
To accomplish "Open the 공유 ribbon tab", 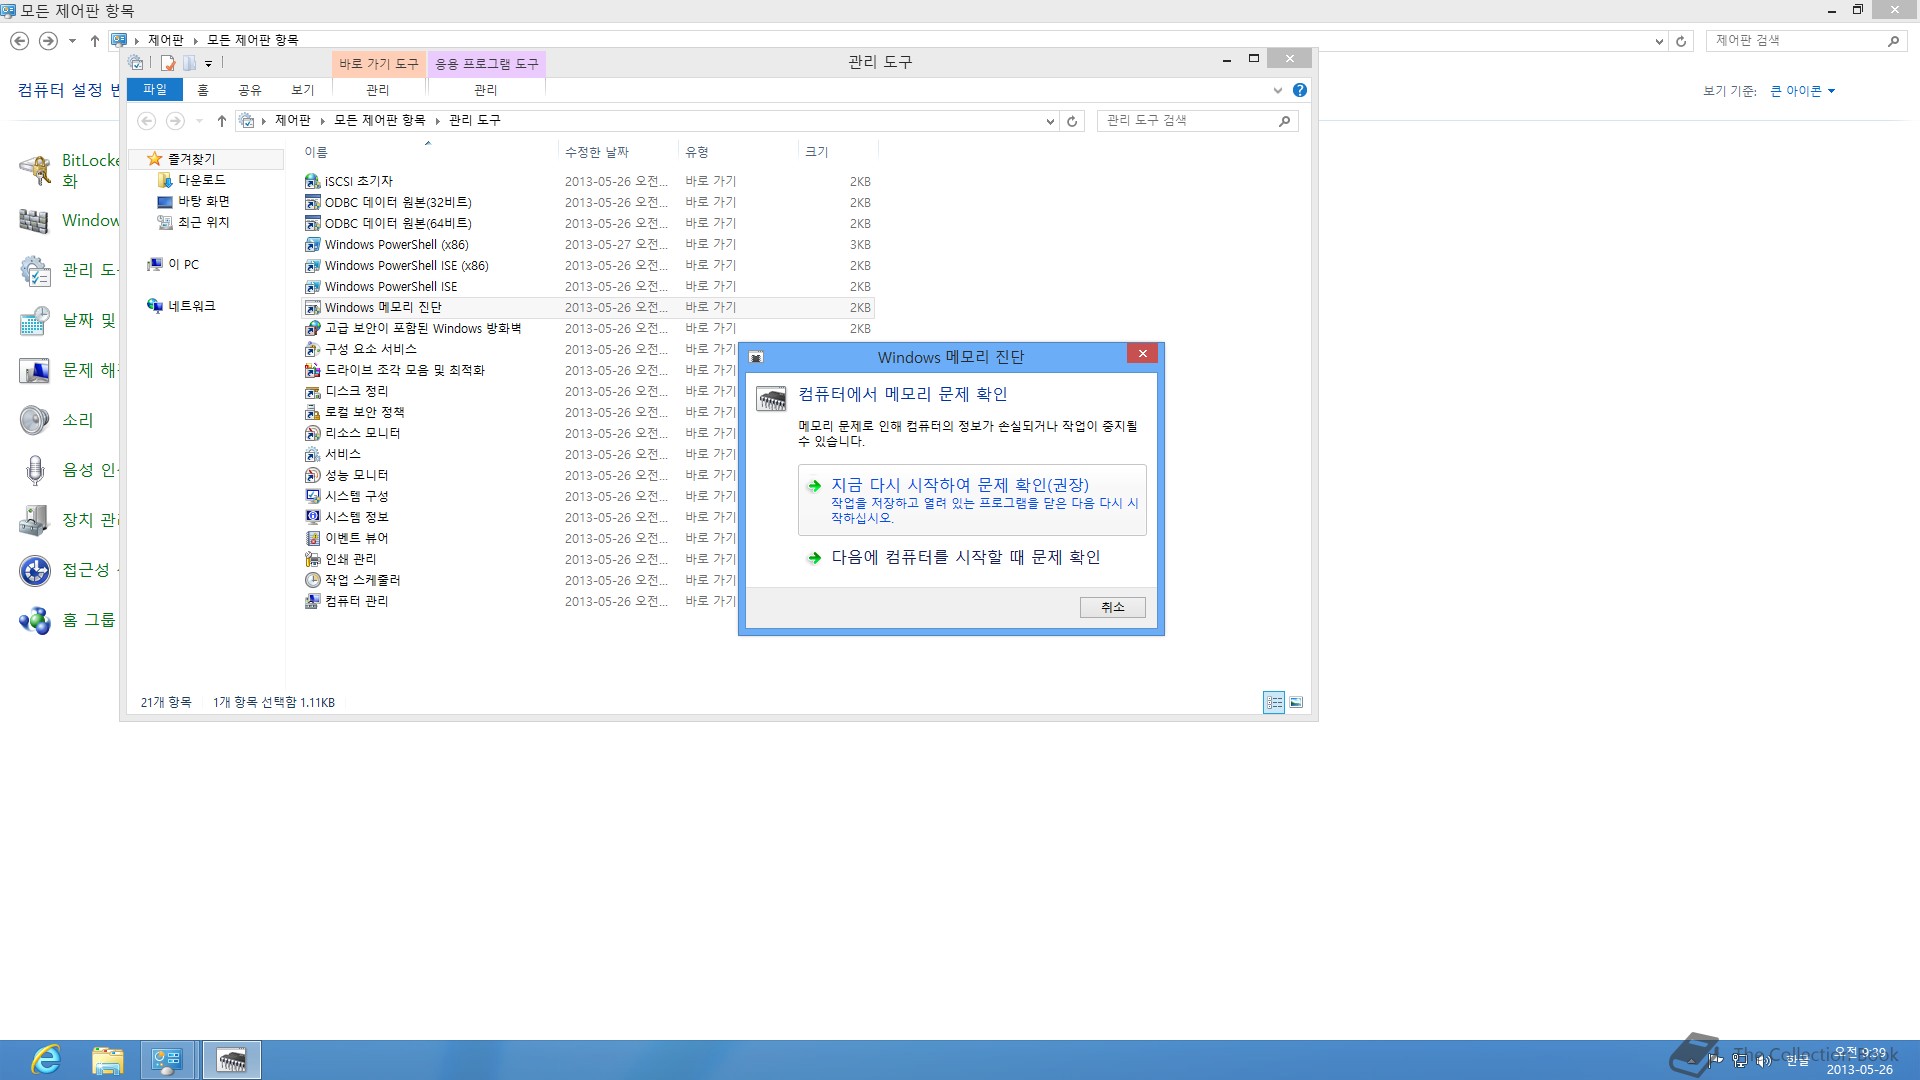I will (x=250, y=90).
